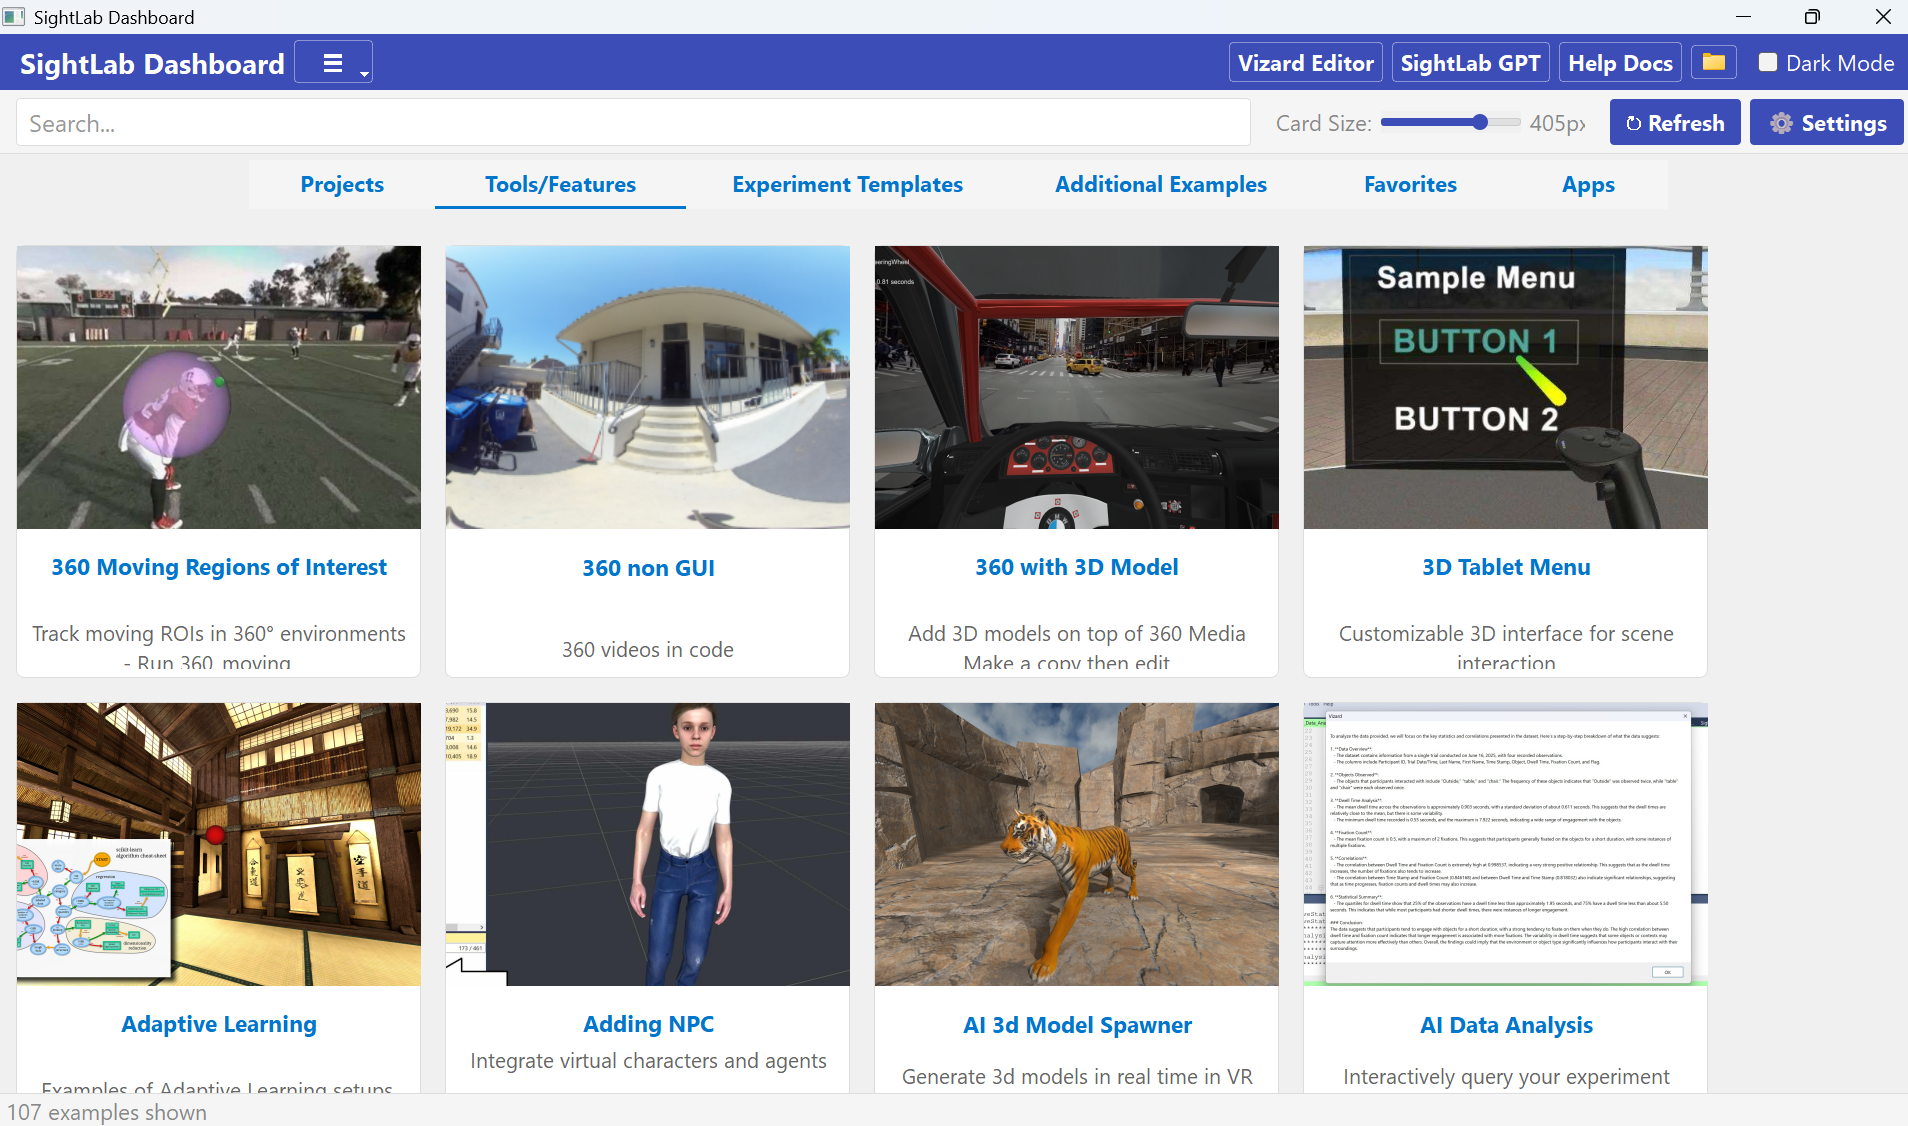Switch to the Projects tab
Screen dimensions: 1908x1126
(342, 185)
